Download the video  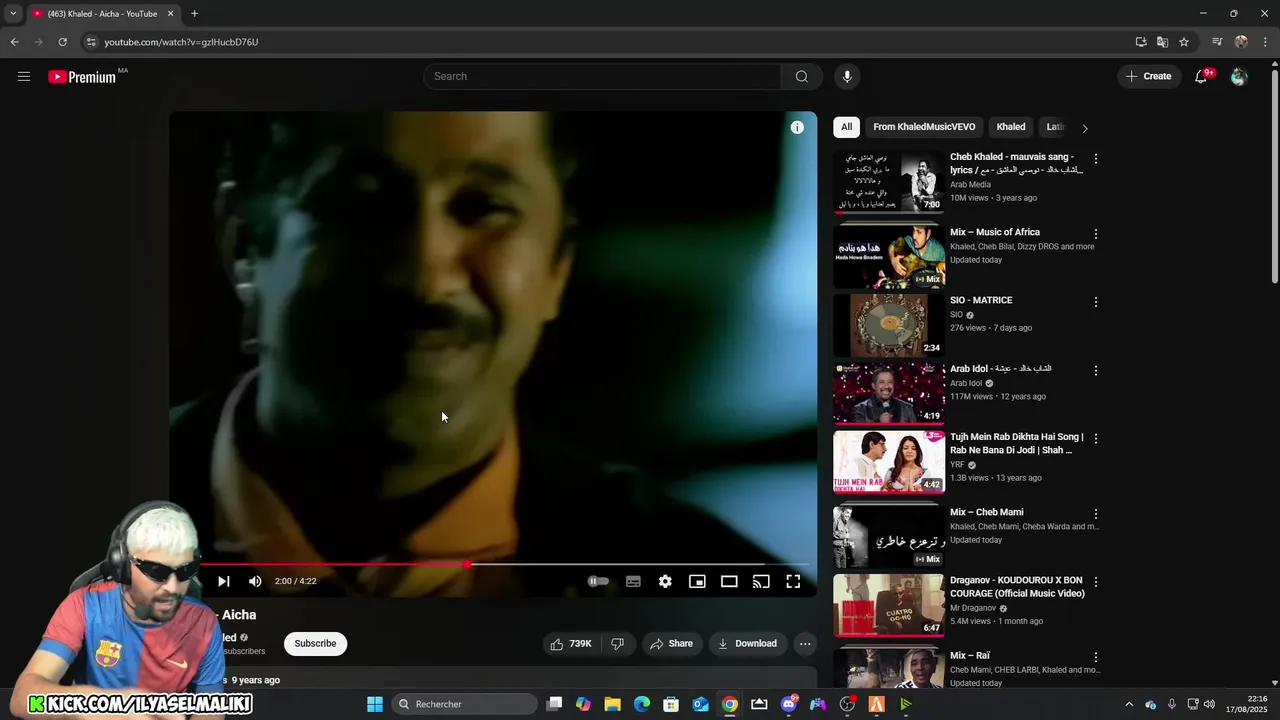(747, 644)
